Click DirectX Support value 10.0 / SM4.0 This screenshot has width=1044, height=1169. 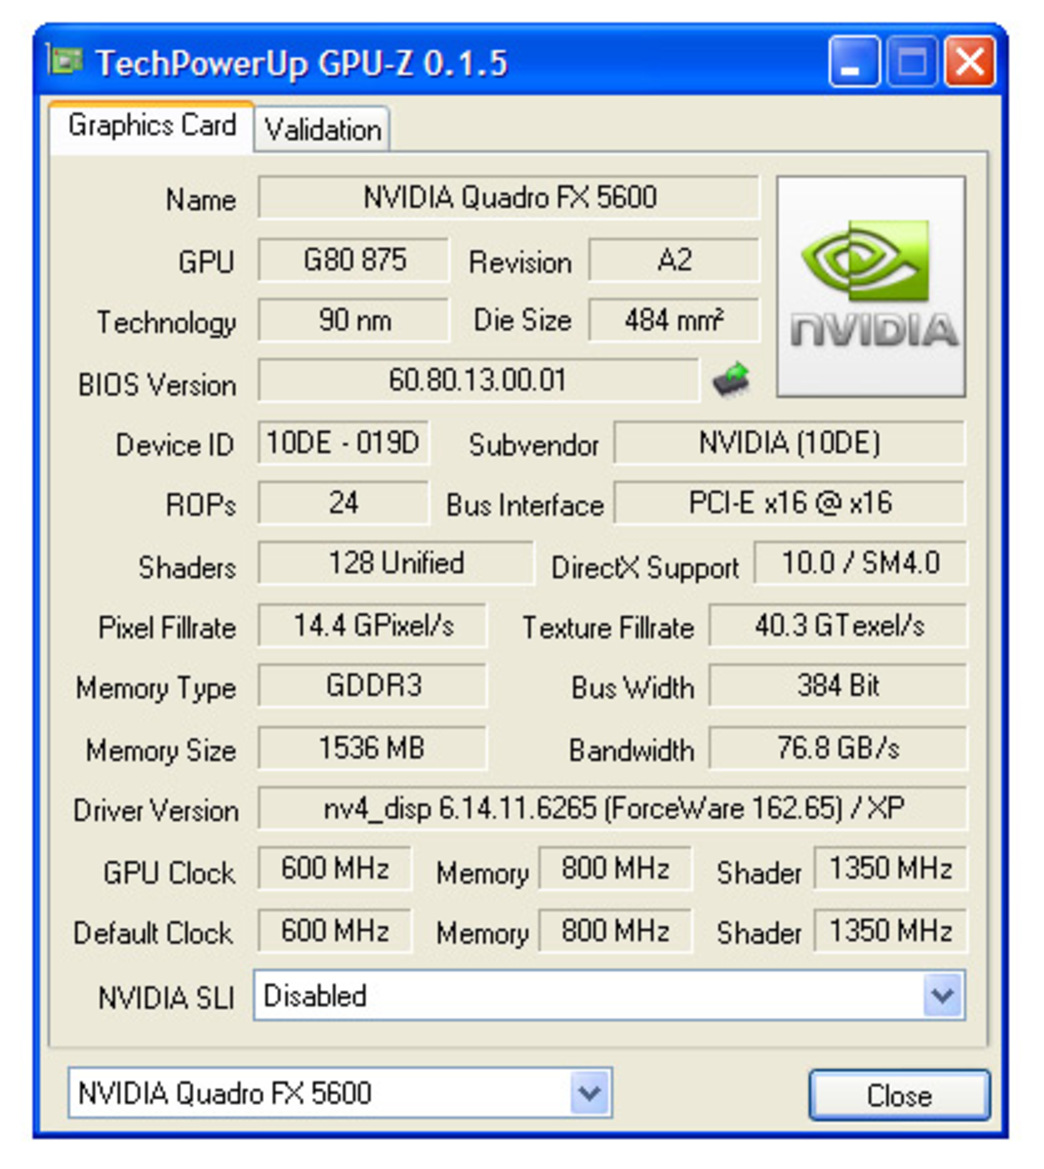tap(861, 563)
